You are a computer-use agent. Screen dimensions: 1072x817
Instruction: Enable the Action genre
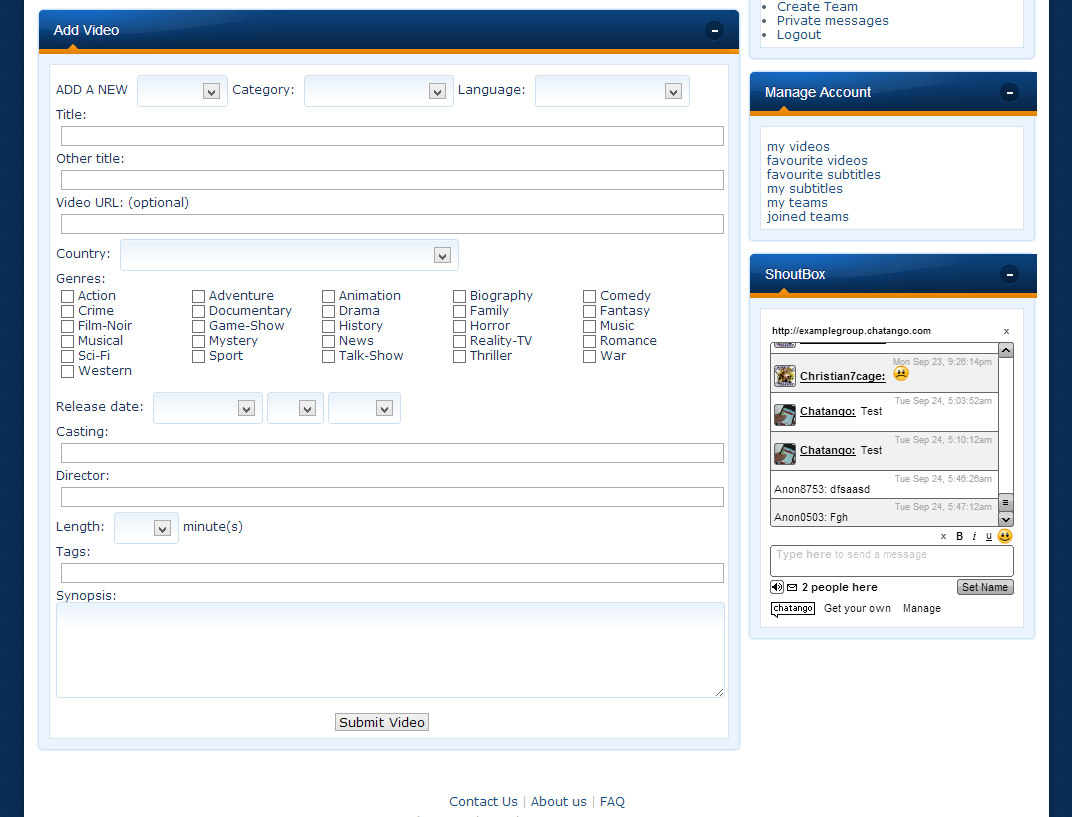coord(67,295)
